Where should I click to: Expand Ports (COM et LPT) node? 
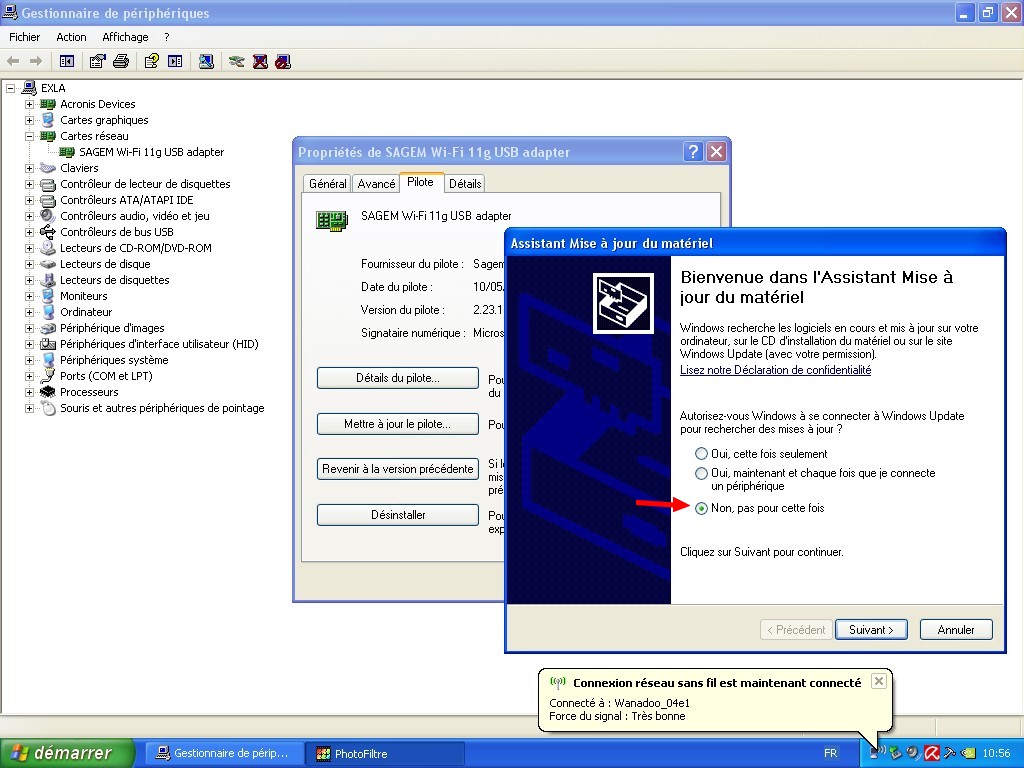point(29,376)
